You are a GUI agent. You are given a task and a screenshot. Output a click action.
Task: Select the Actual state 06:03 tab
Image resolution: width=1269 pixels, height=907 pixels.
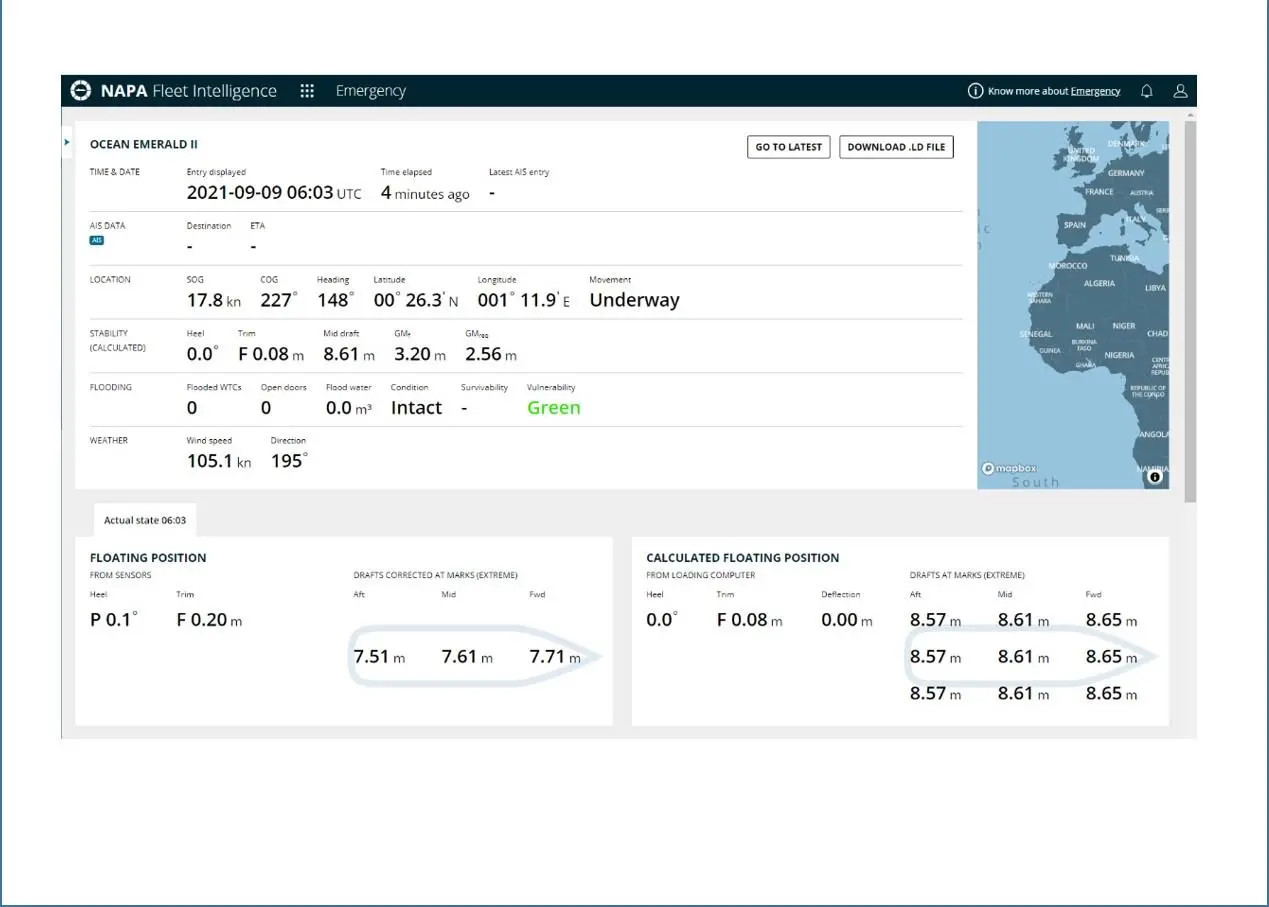coord(145,520)
